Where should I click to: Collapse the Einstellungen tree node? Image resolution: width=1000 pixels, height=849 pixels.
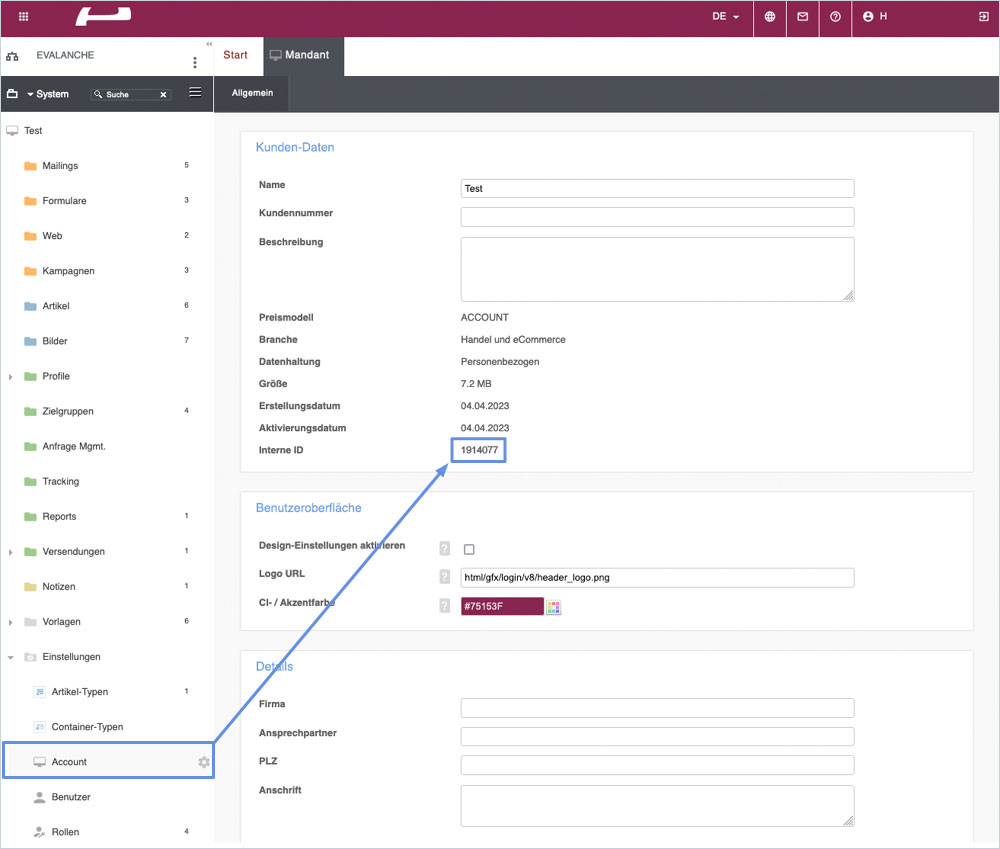[x=11, y=657]
